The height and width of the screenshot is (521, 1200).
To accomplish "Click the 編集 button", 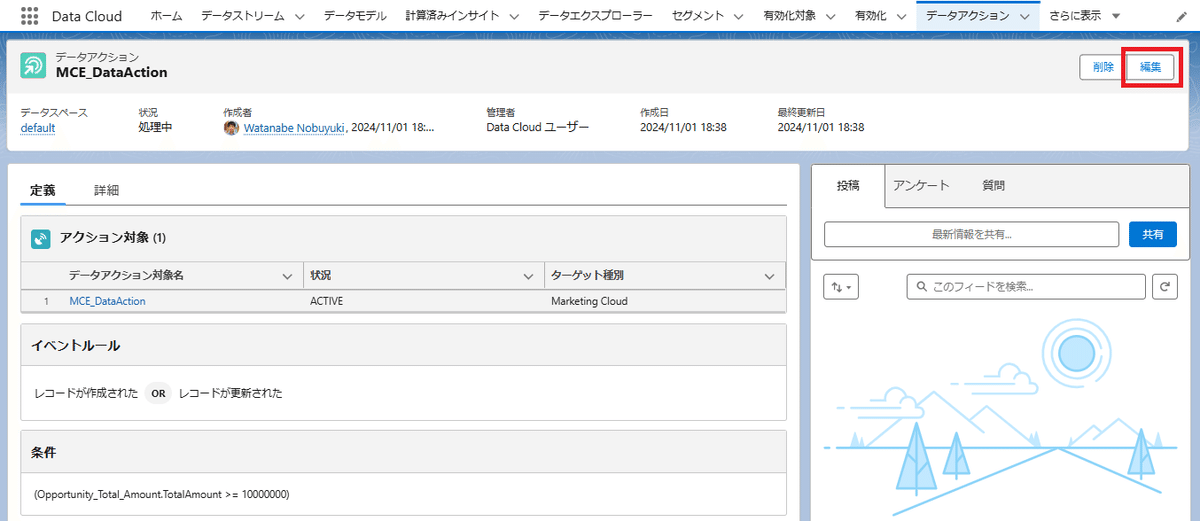I will pos(1151,67).
